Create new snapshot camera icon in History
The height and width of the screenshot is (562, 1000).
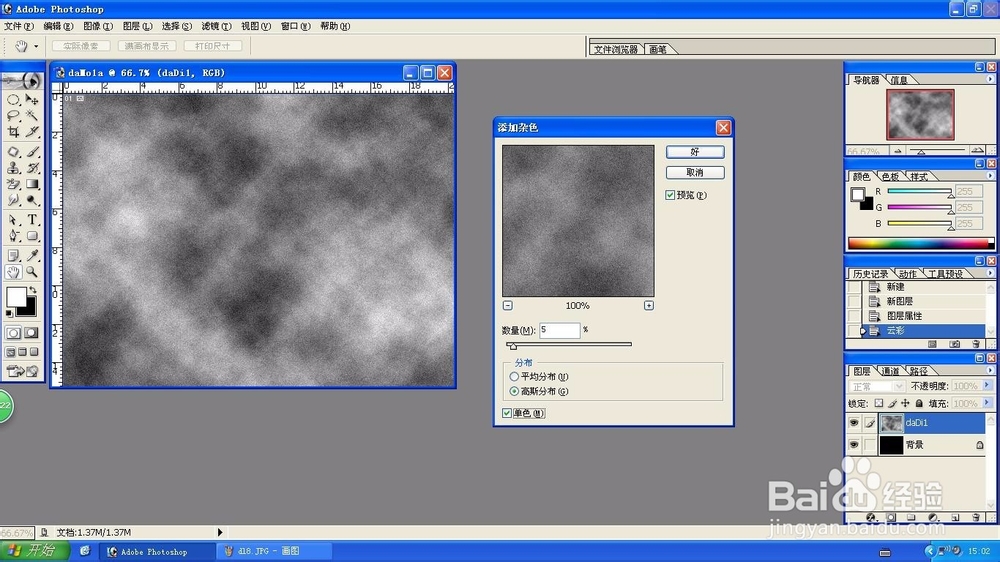coord(955,344)
